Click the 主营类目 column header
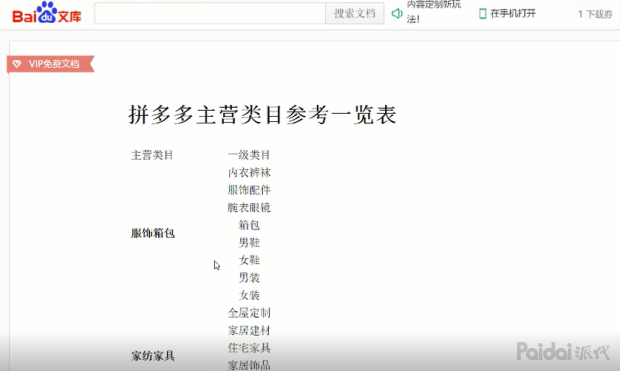The height and width of the screenshot is (371, 620). click(152, 155)
